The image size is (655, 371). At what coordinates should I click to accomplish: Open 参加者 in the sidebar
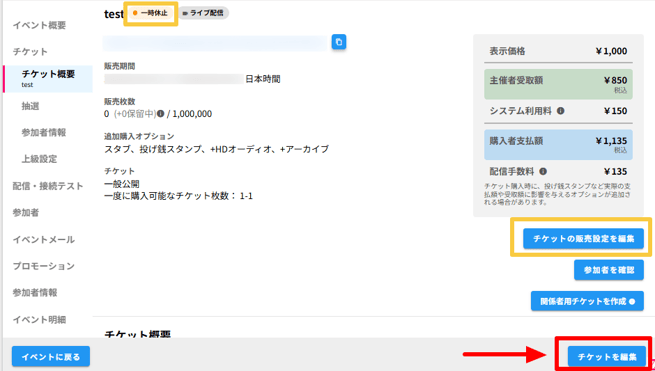click(x=25, y=213)
